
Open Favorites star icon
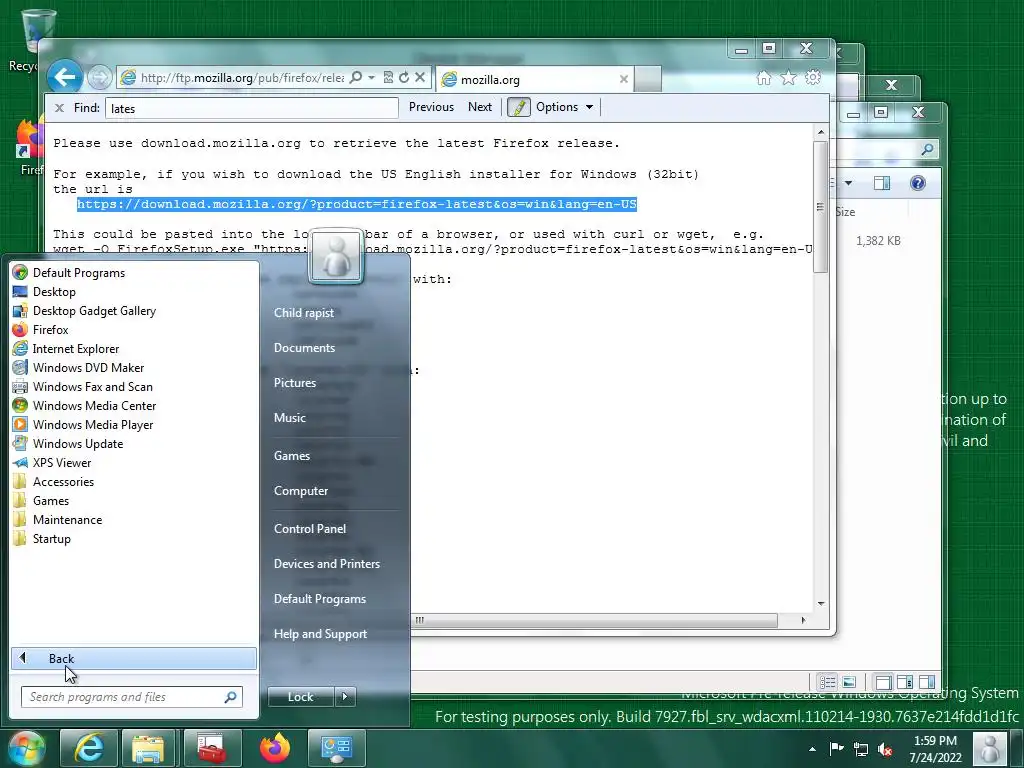[788, 78]
